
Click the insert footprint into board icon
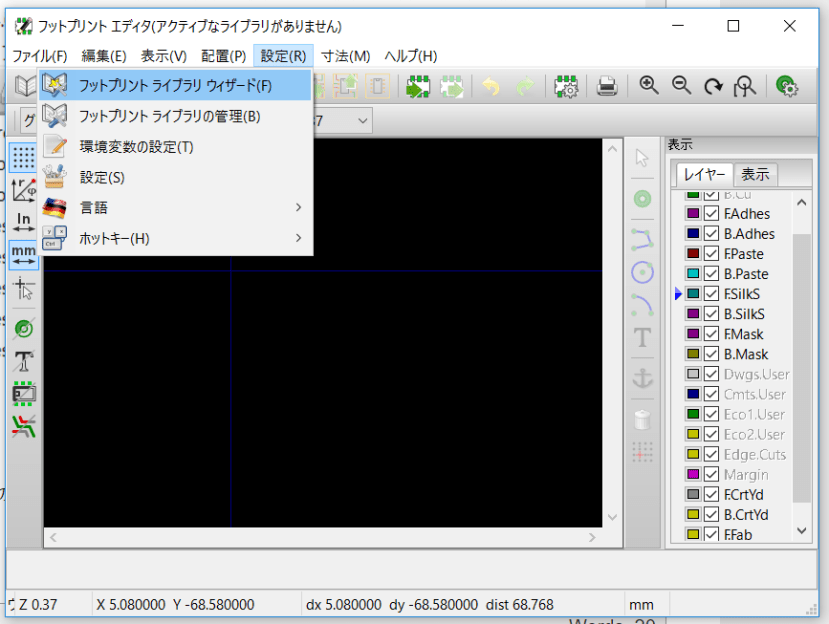[452, 86]
